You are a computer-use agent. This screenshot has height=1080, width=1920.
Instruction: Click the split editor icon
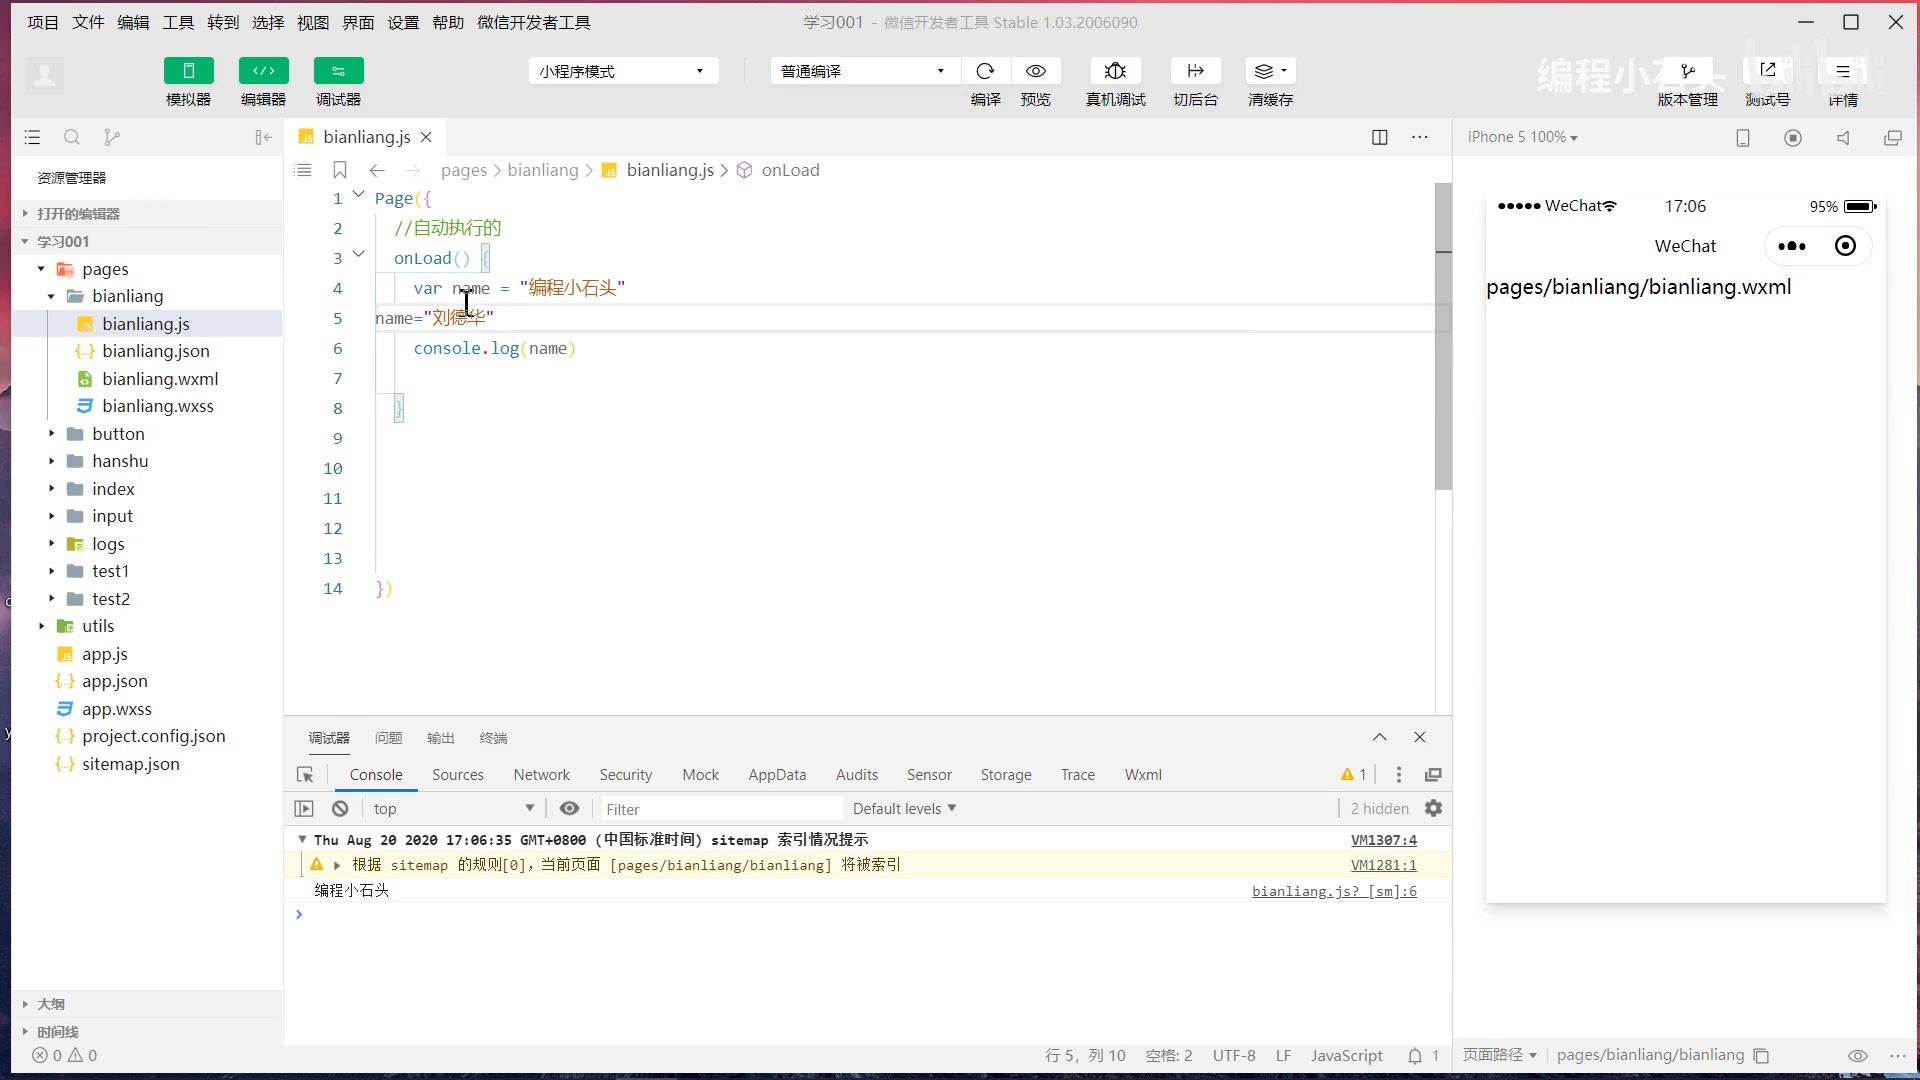pyautogui.click(x=1379, y=137)
